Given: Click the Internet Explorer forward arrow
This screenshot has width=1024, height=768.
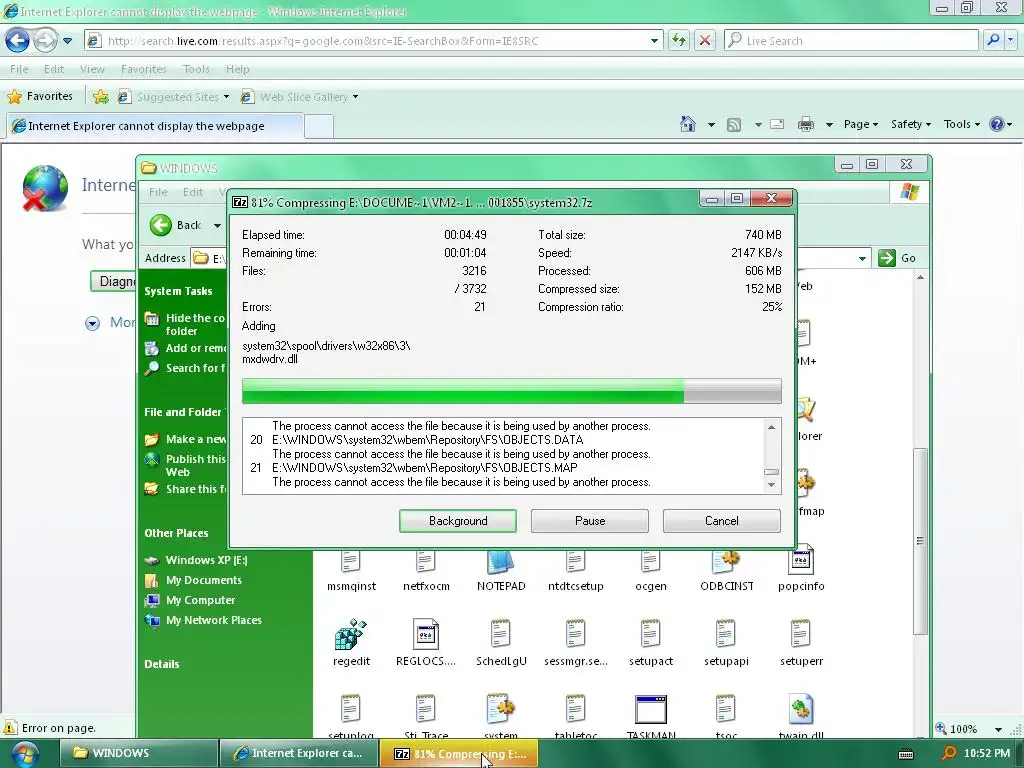Looking at the screenshot, I should tap(44, 40).
